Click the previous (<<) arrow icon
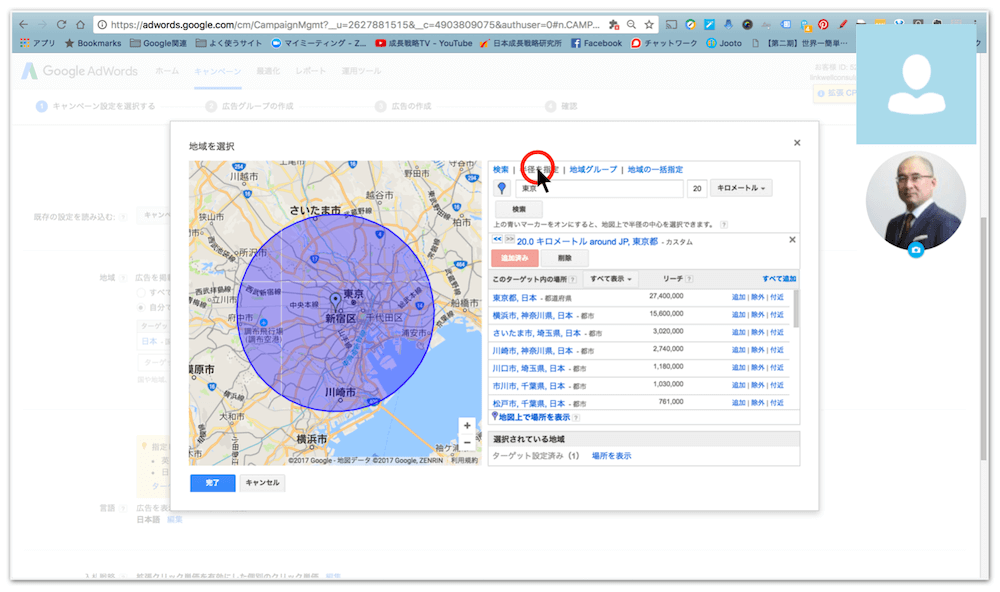Screen dimensions: 1000x592 497,240
